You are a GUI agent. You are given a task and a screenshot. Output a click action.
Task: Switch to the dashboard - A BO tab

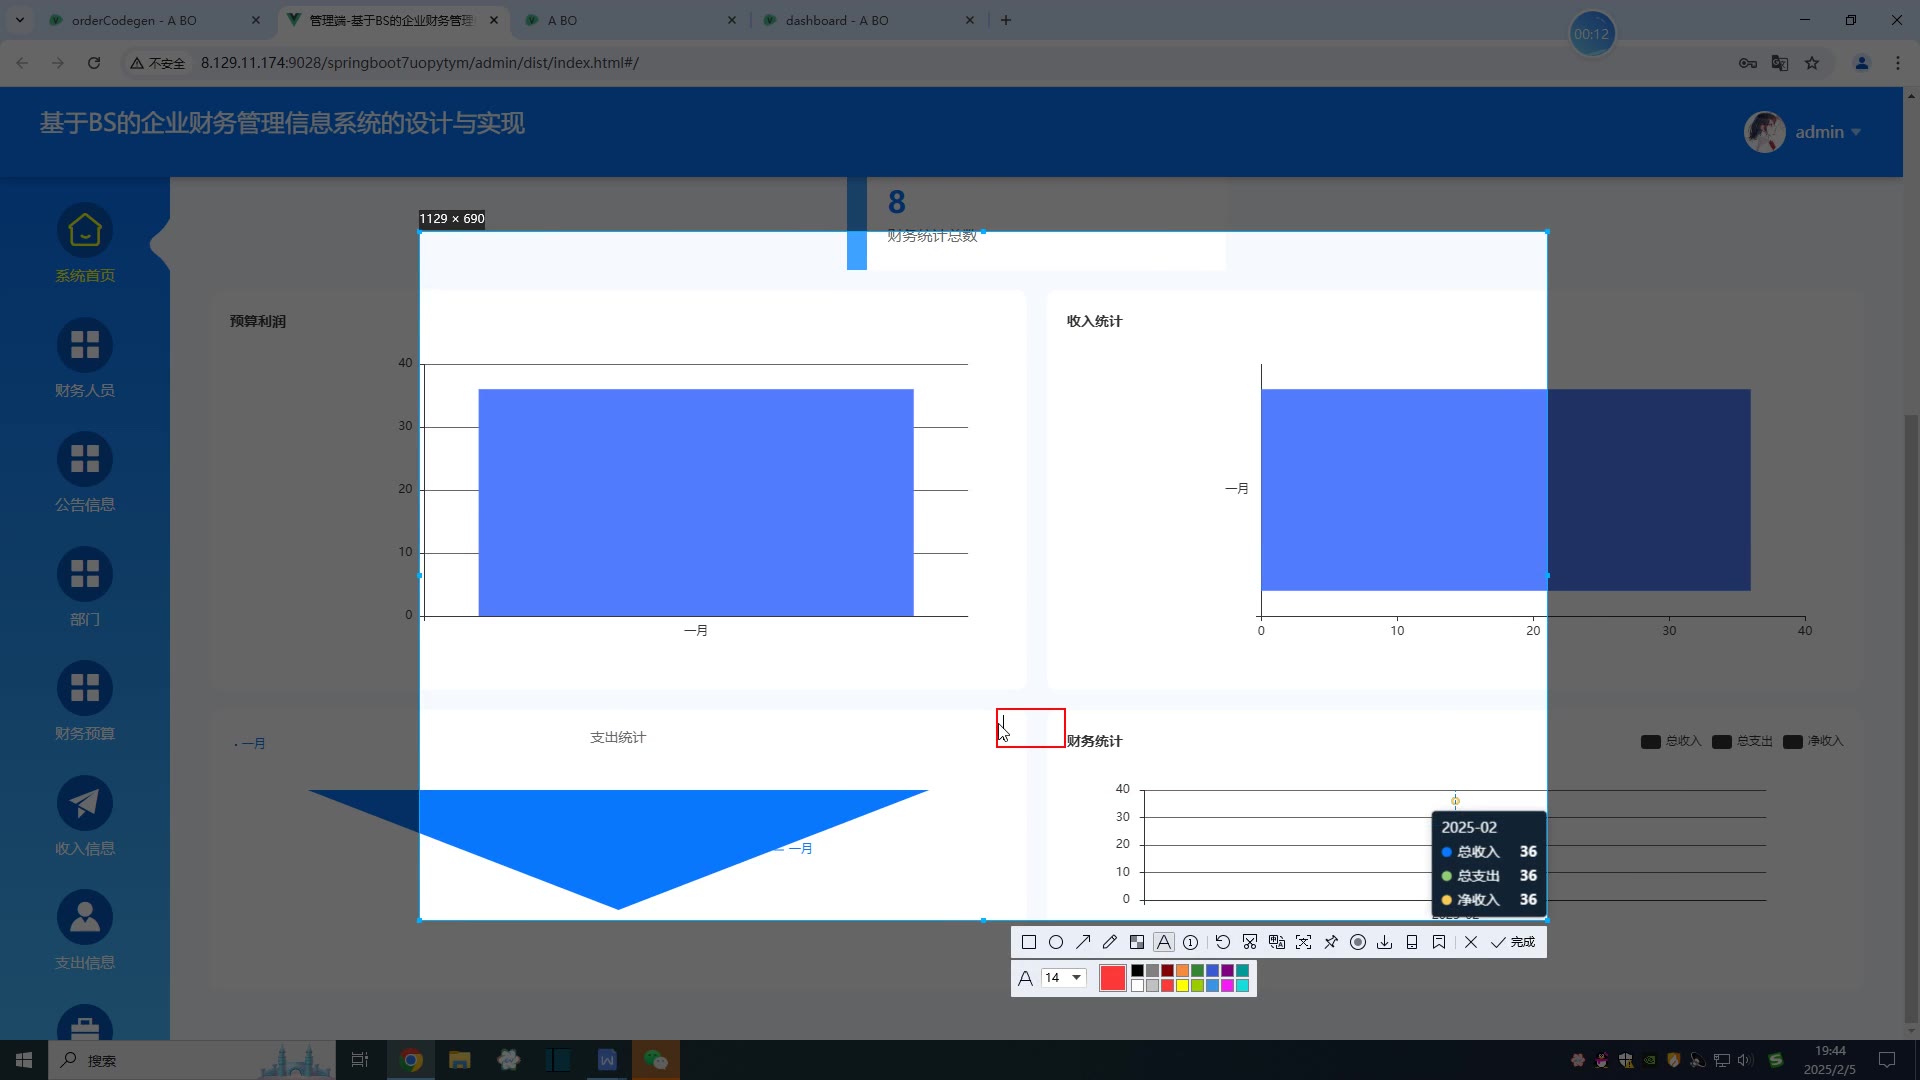pos(837,20)
